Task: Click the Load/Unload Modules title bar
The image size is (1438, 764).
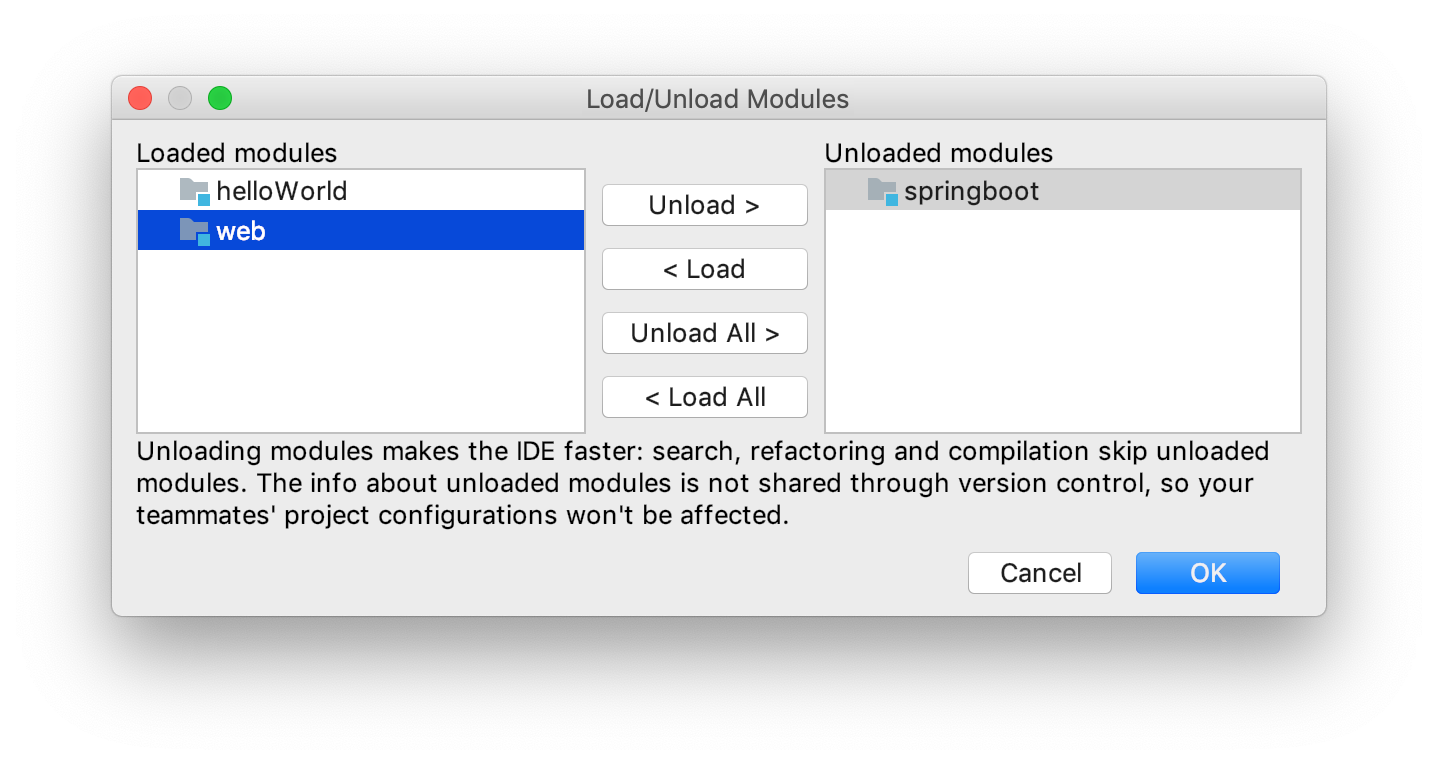Action: tap(718, 99)
